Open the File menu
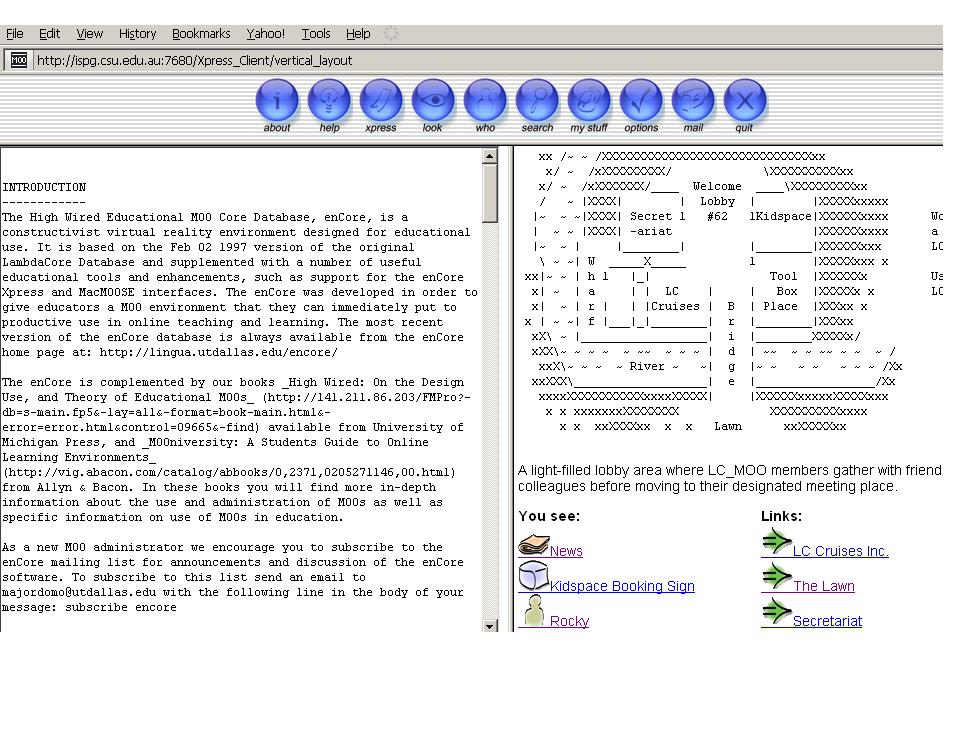Screen dimensions: 954x741 tap(15, 34)
